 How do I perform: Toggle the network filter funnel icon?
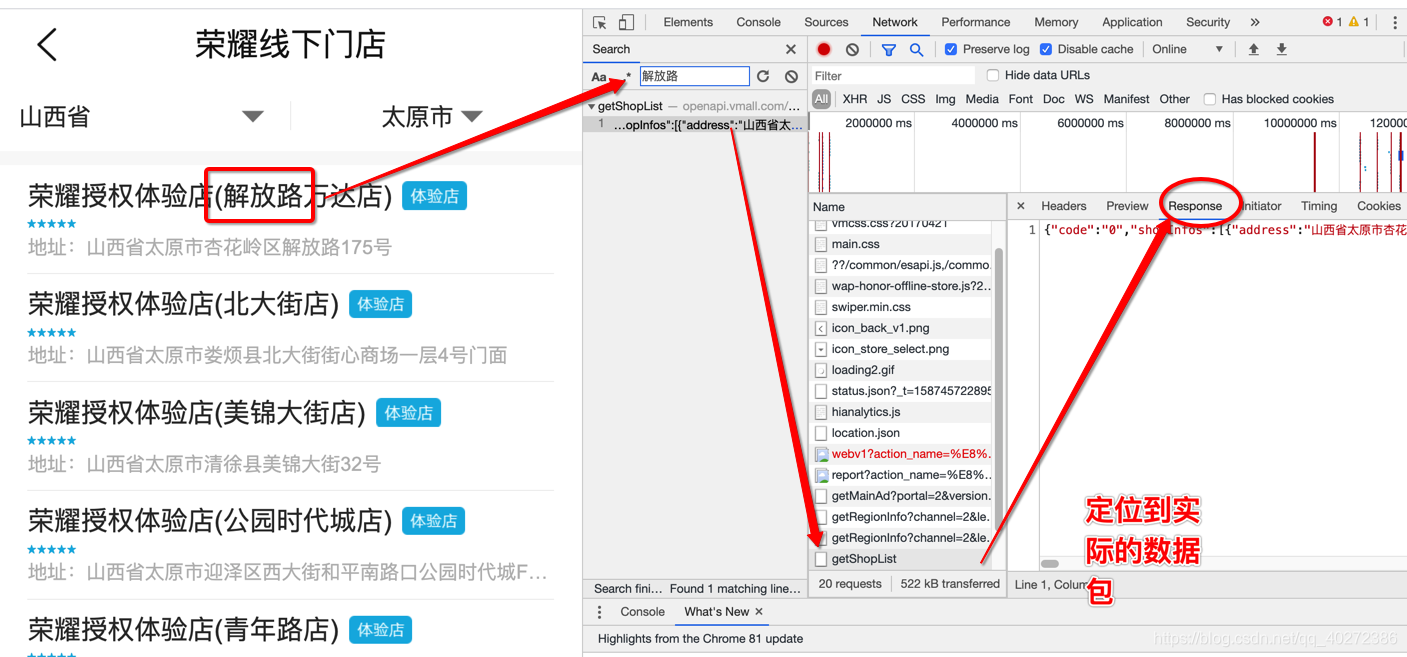point(888,49)
